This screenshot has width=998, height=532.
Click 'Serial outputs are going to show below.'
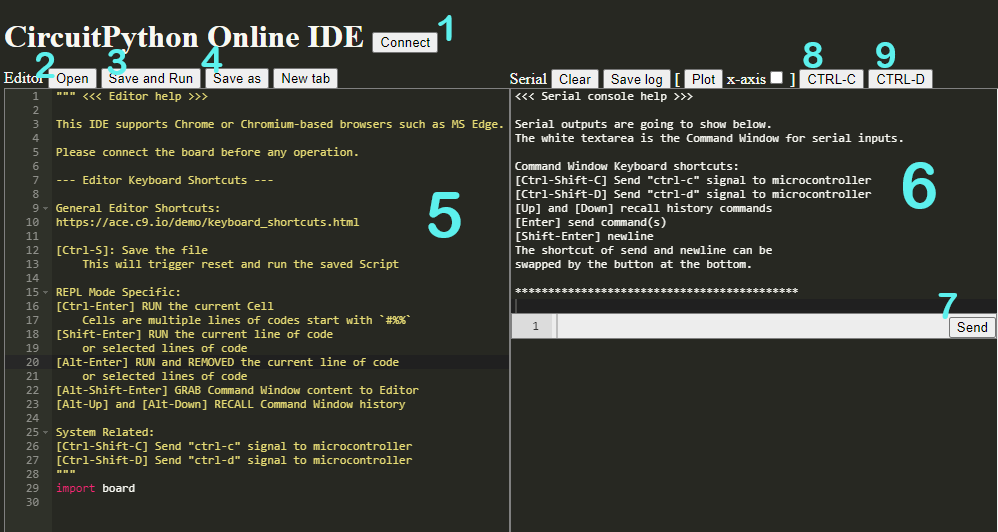643,124
